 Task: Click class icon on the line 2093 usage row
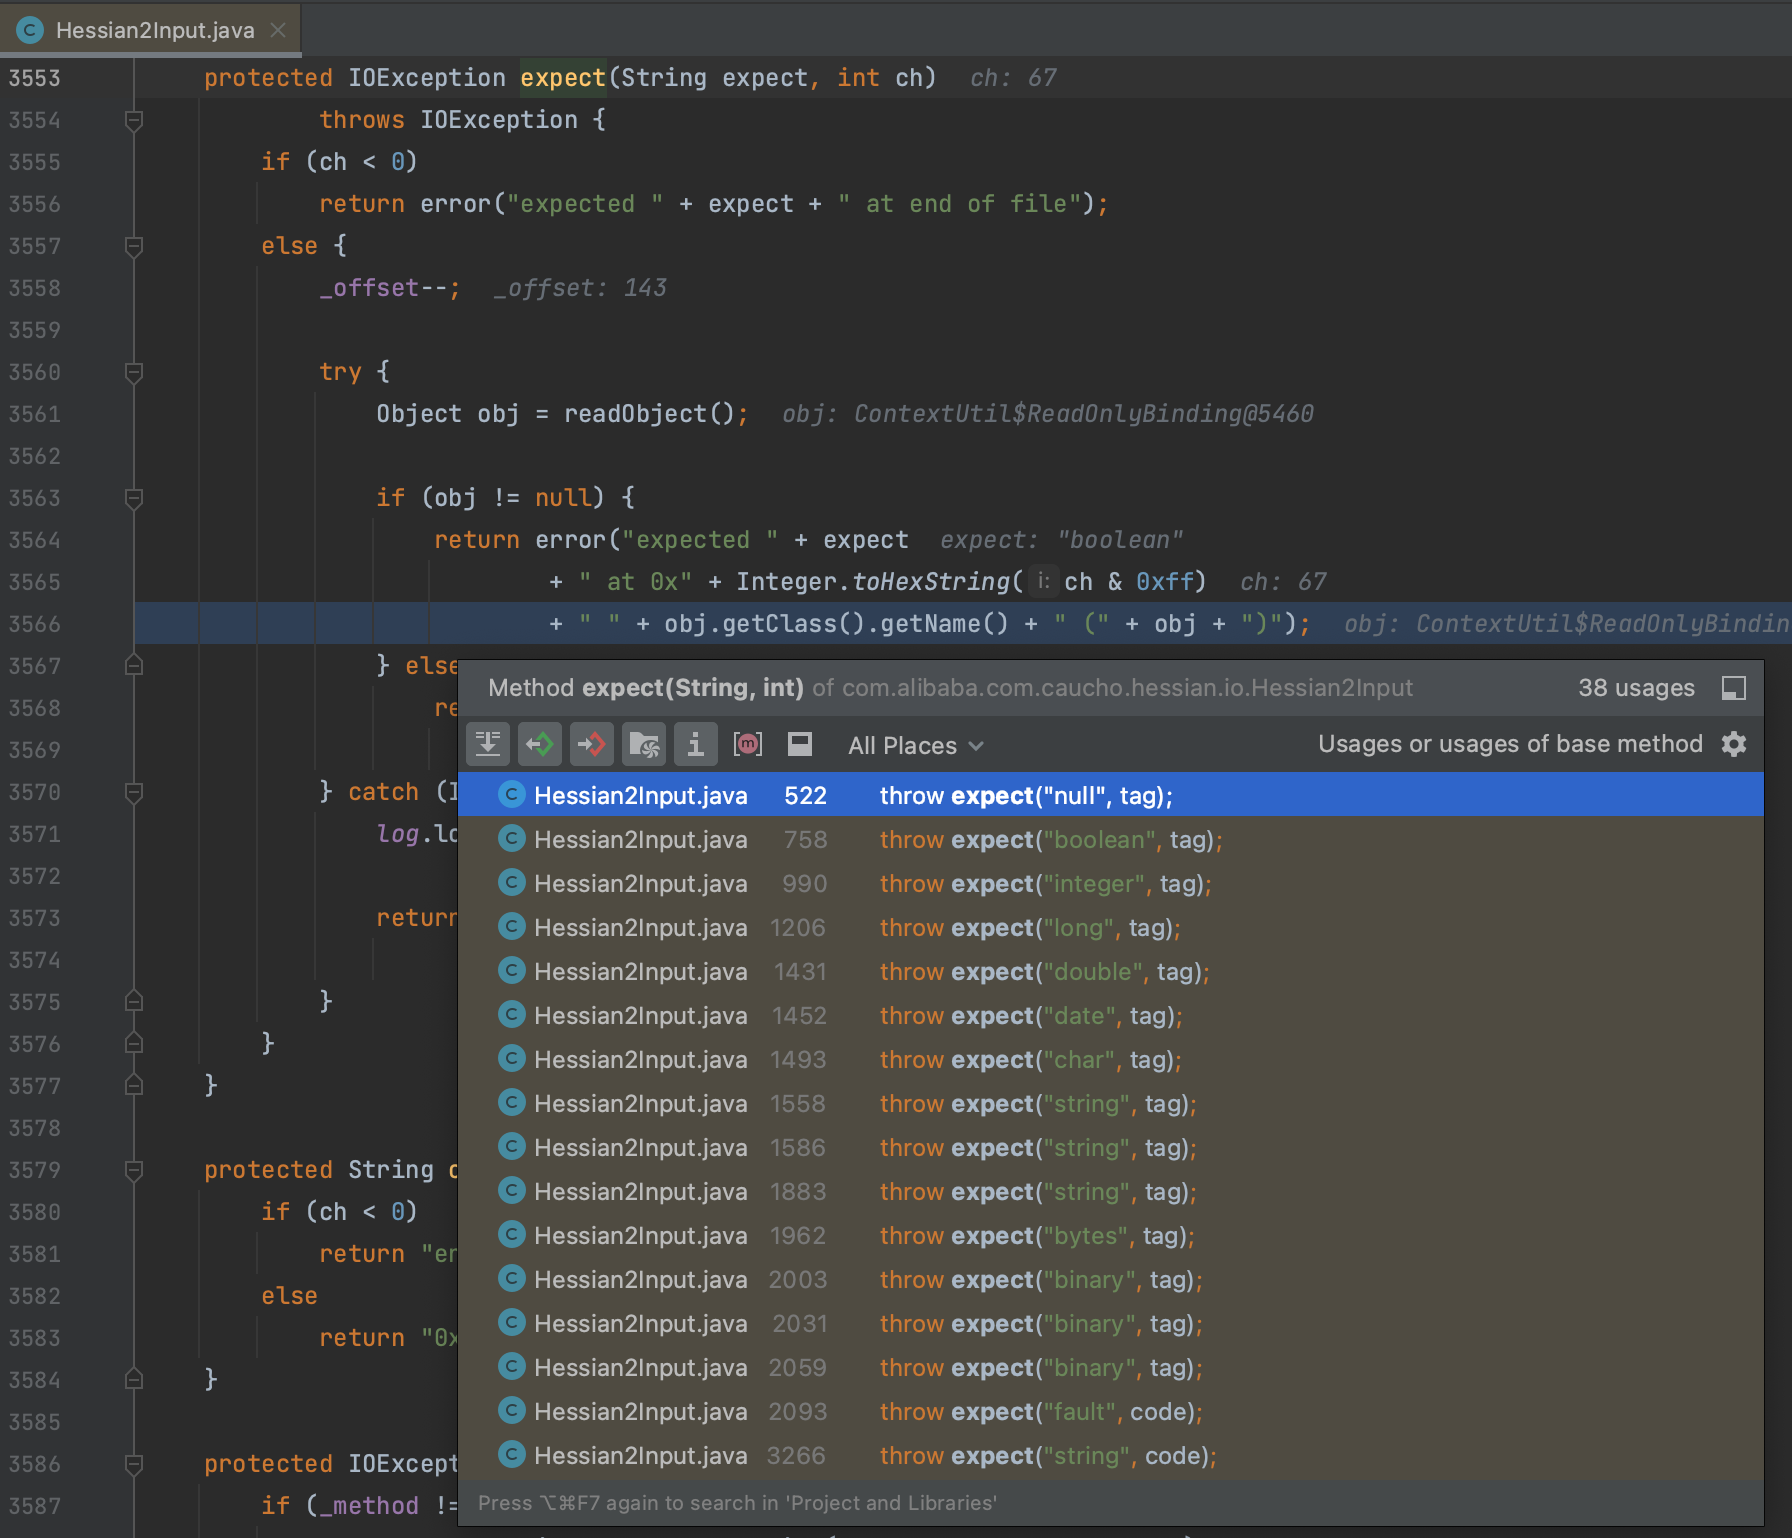click(x=512, y=1411)
